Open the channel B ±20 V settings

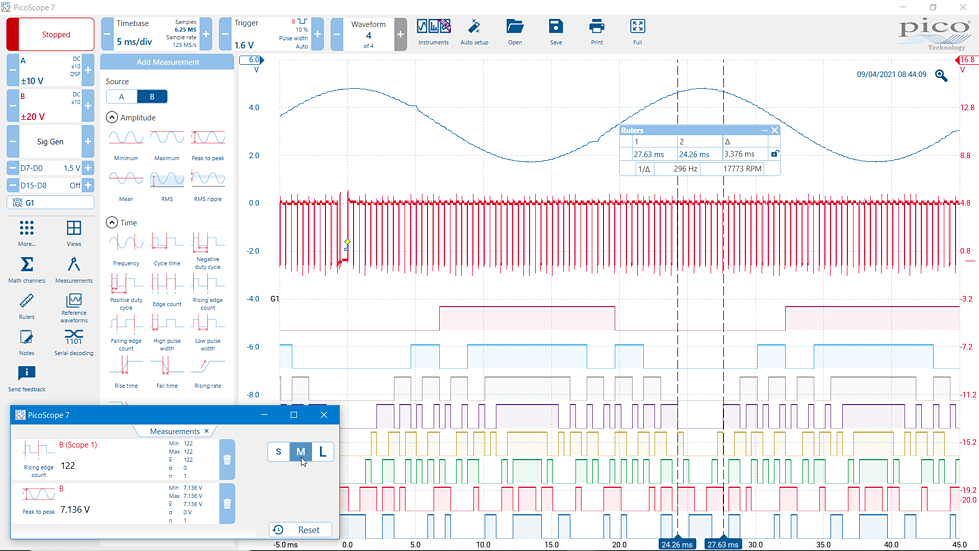(51, 106)
